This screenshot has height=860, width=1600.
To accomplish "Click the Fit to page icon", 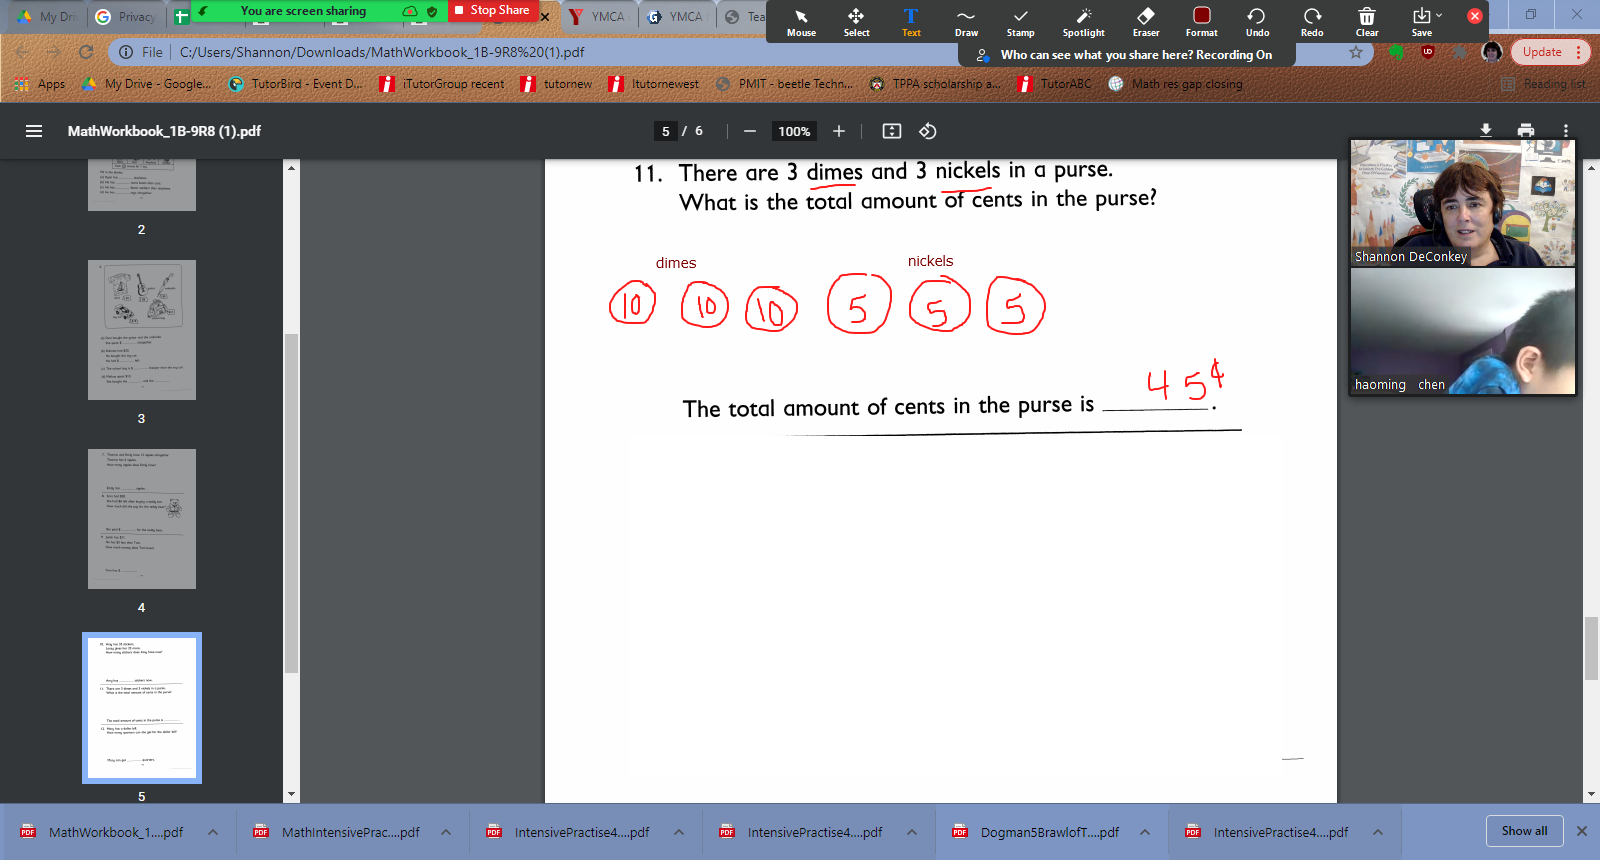I will click(892, 131).
